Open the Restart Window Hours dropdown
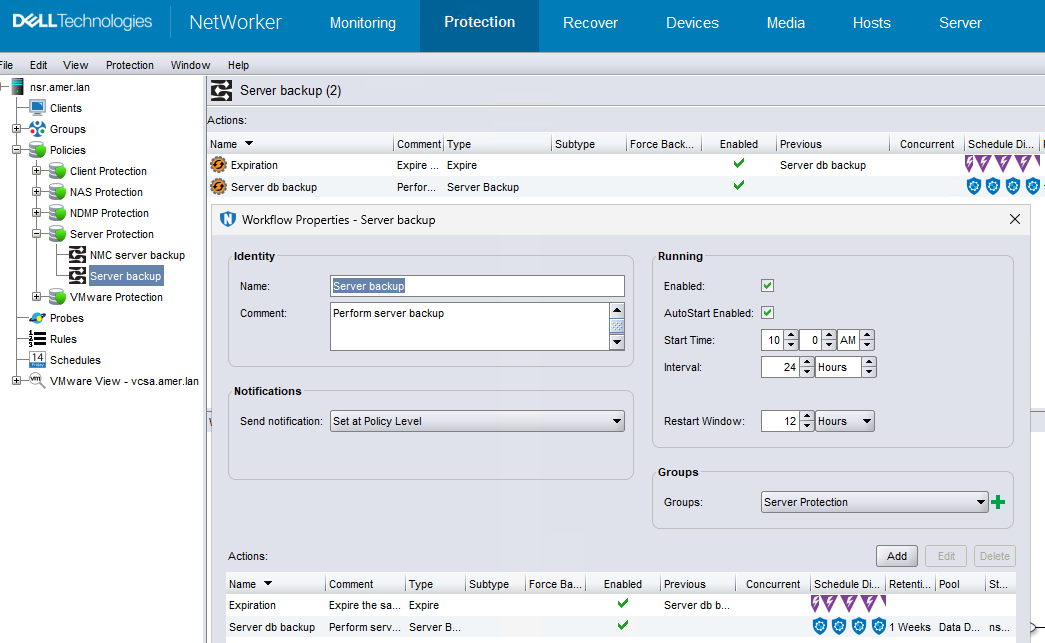The height and width of the screenshot is (643, 1045). tap(844, 421)
